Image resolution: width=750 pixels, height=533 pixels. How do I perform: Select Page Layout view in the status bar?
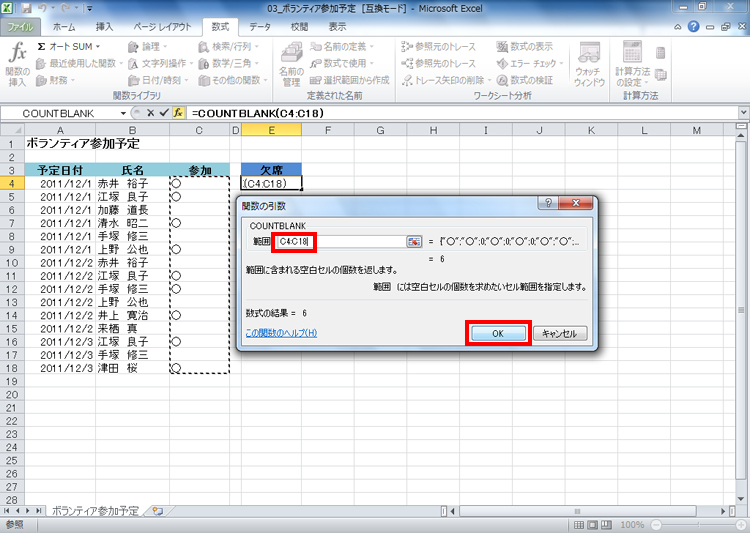tap(592, 525)
